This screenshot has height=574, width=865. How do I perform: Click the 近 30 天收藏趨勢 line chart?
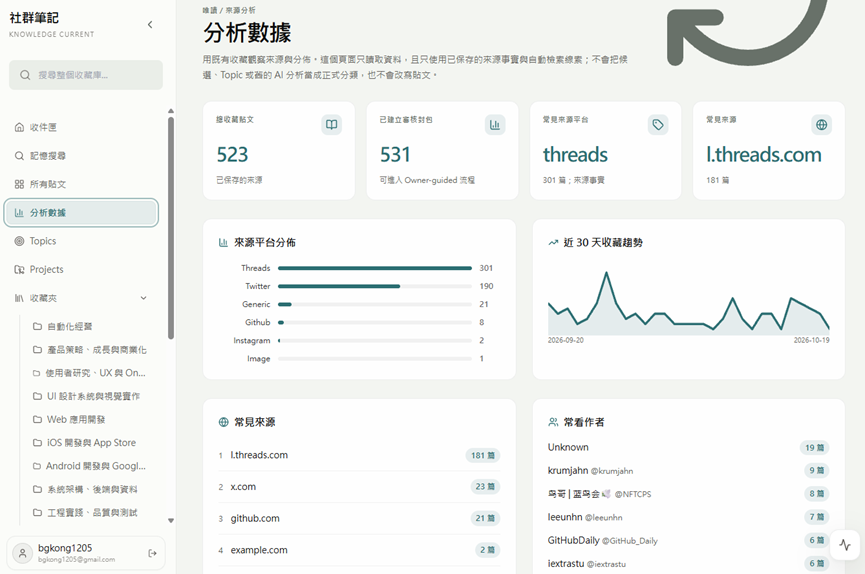pyautogui.click(x=688, y=304)
